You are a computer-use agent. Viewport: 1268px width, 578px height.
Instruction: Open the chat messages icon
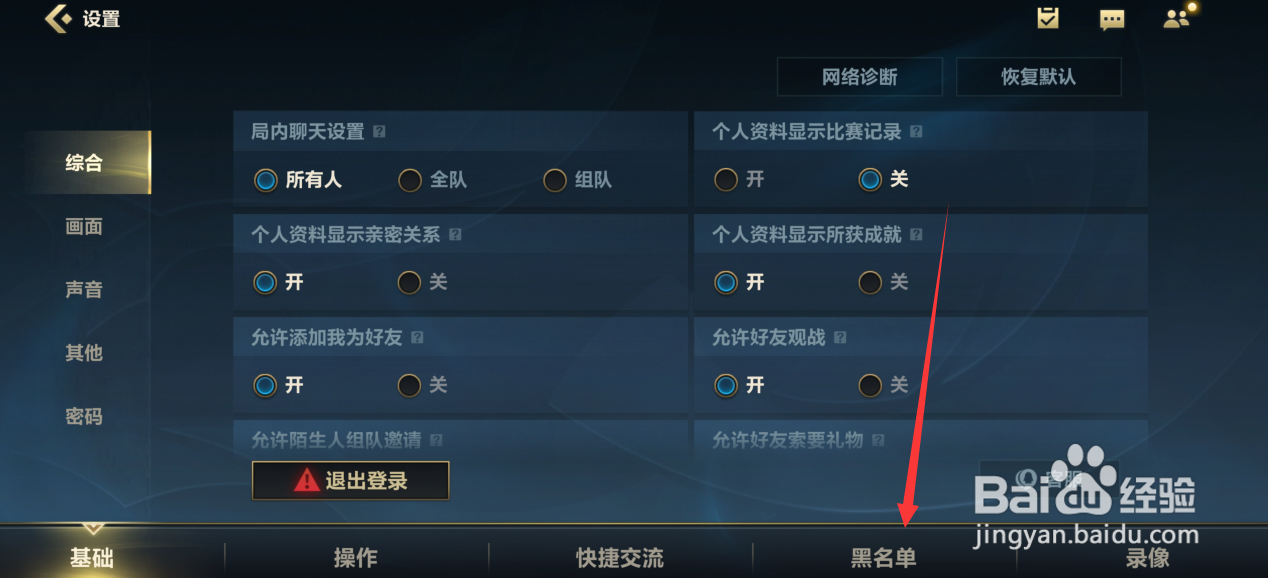[x=1112, y=19]
